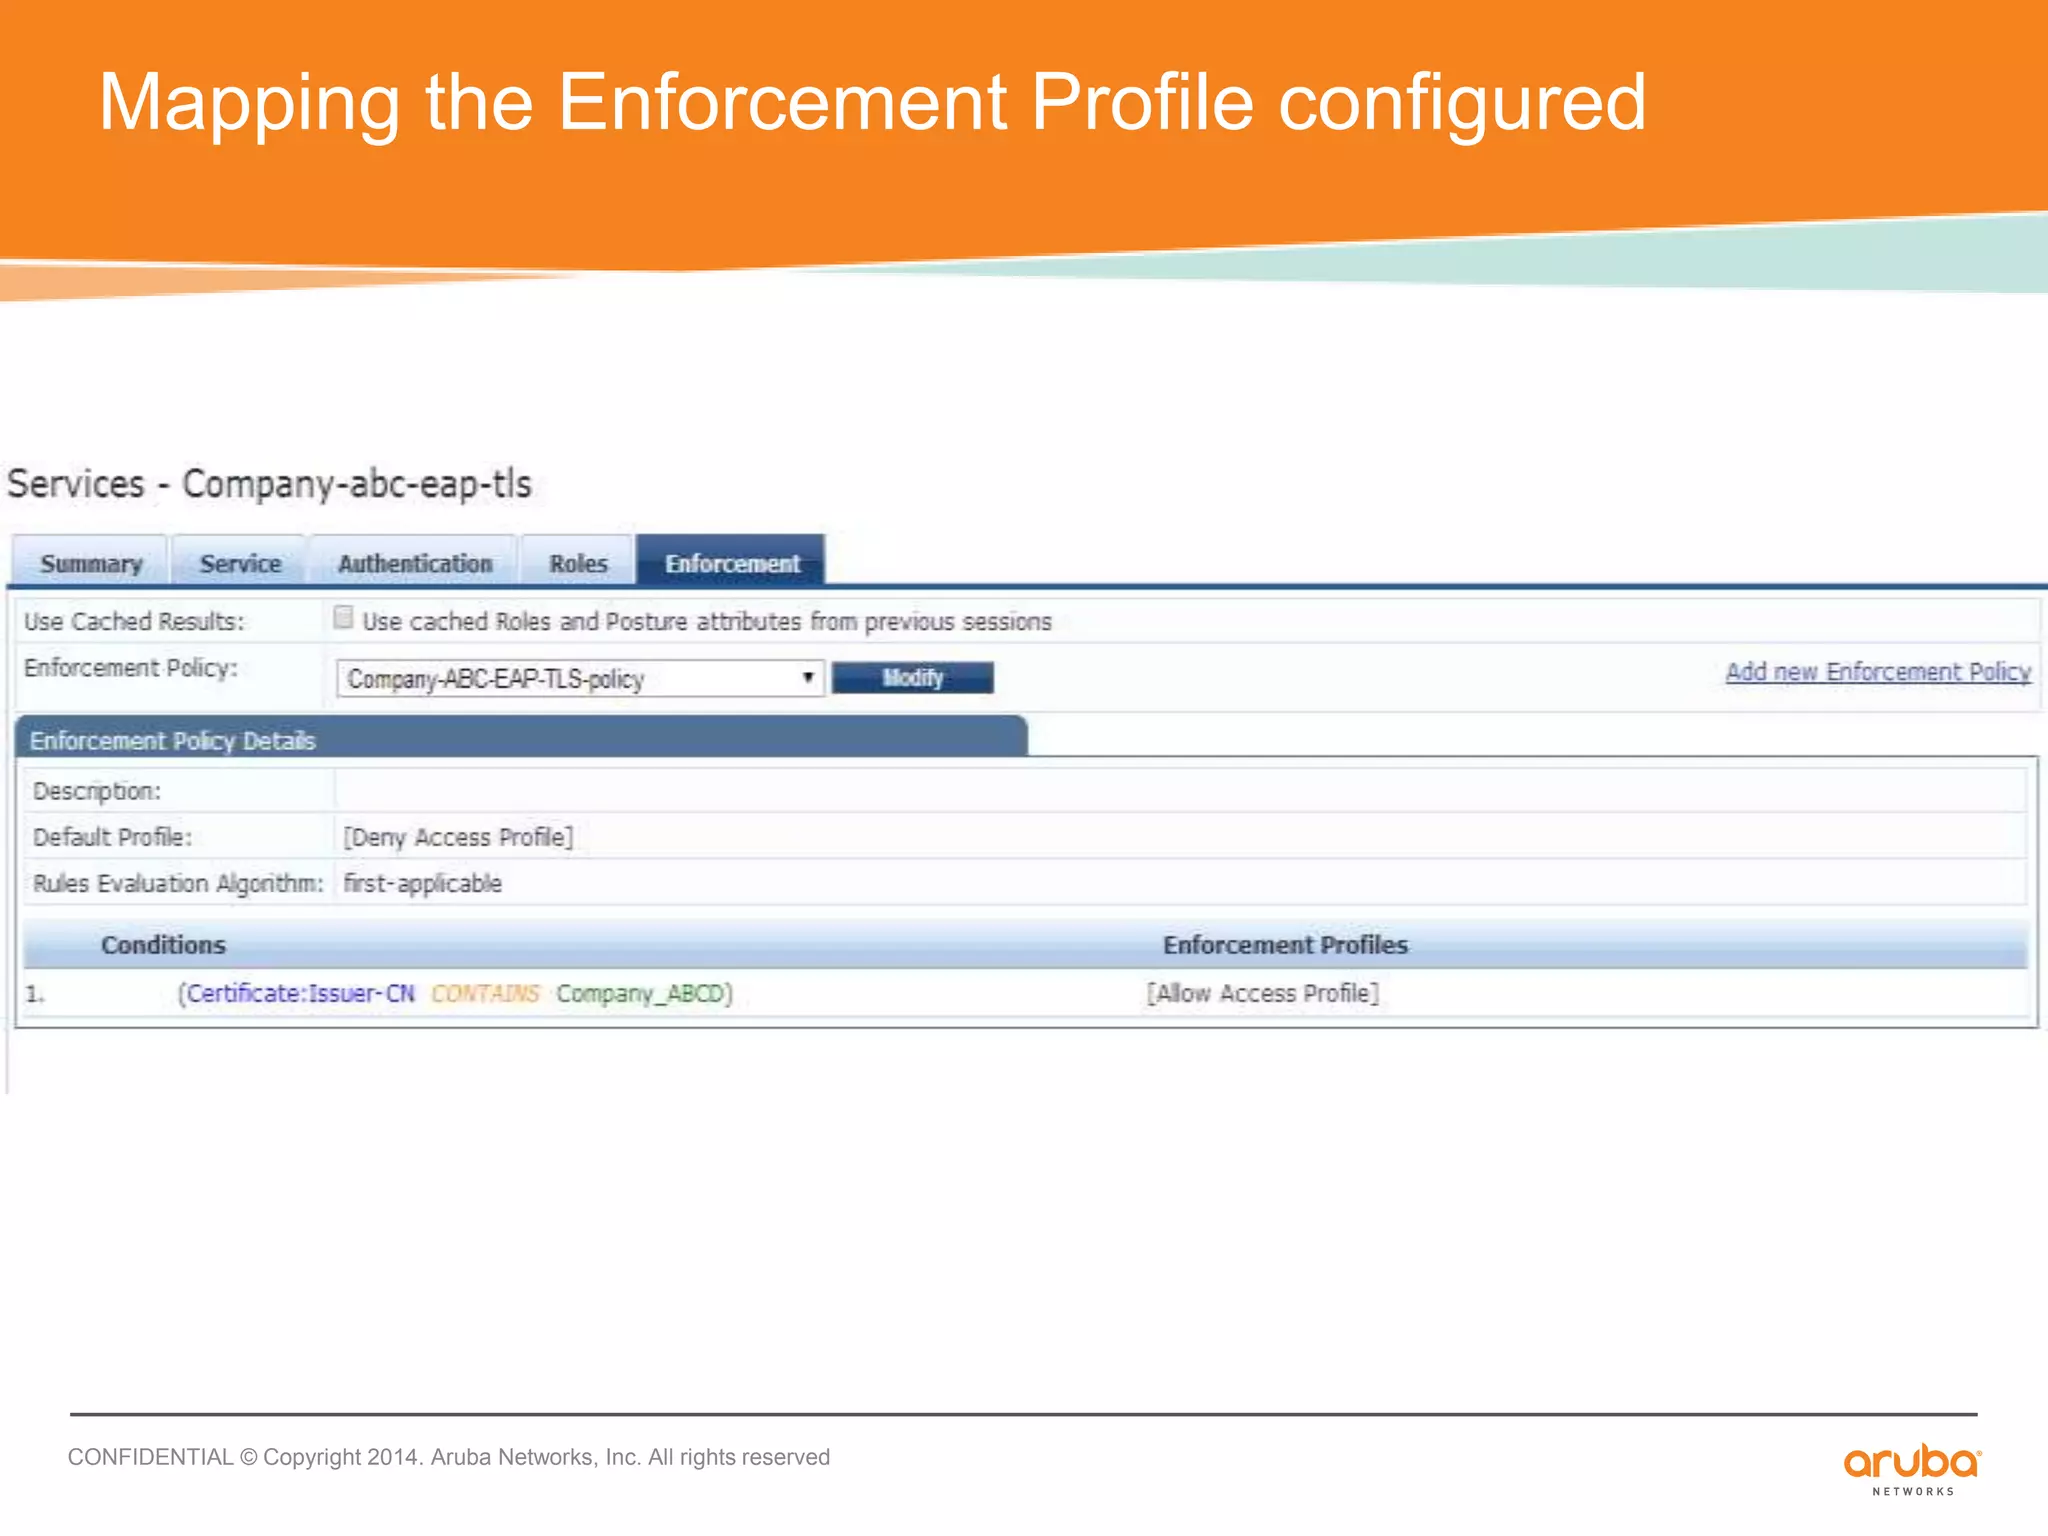
Task: Click the [Allow Access Profile] entry
Action: click(x=1263, y=993)
